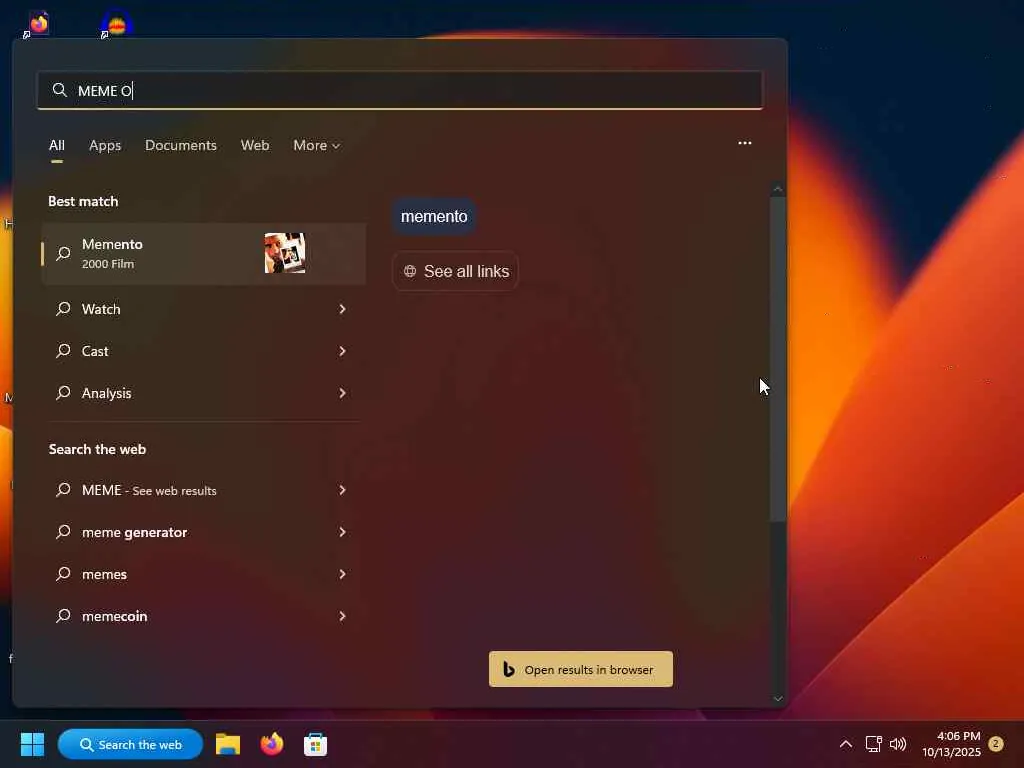
Task: Click the globe icon in See all links
Action: pyautogui.click(x=410, y=271)
